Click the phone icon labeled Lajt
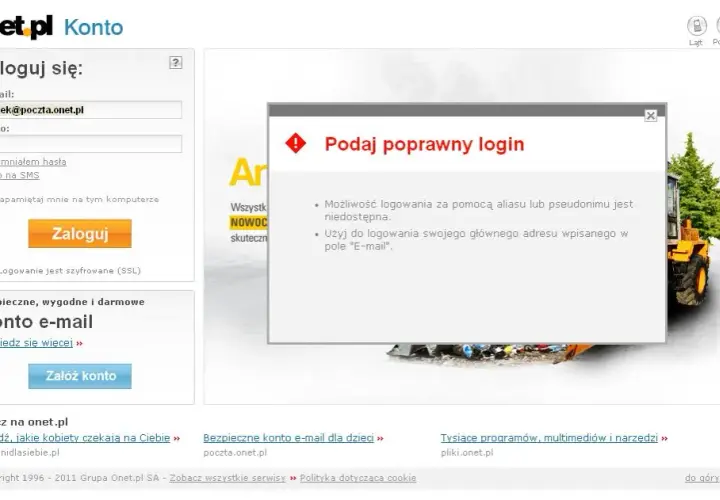 tap(696, 26)
